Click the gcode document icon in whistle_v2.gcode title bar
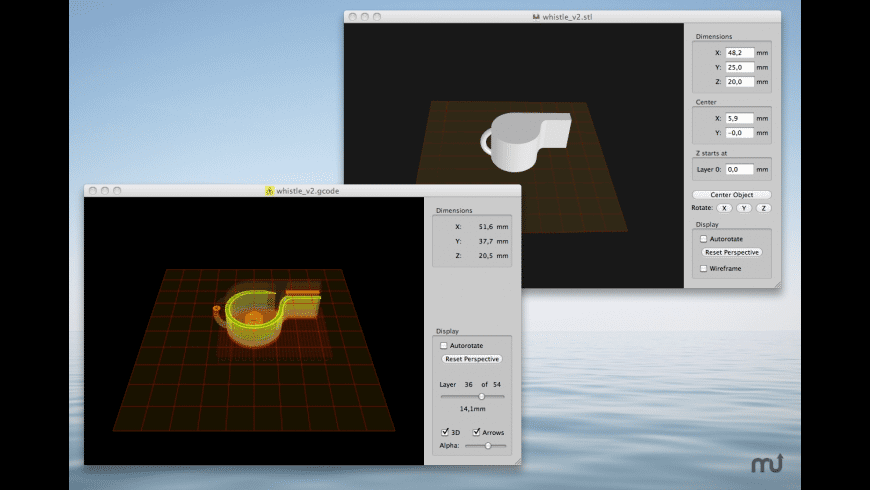This screenshot has height=490, width=870. (x=270, y=190)
